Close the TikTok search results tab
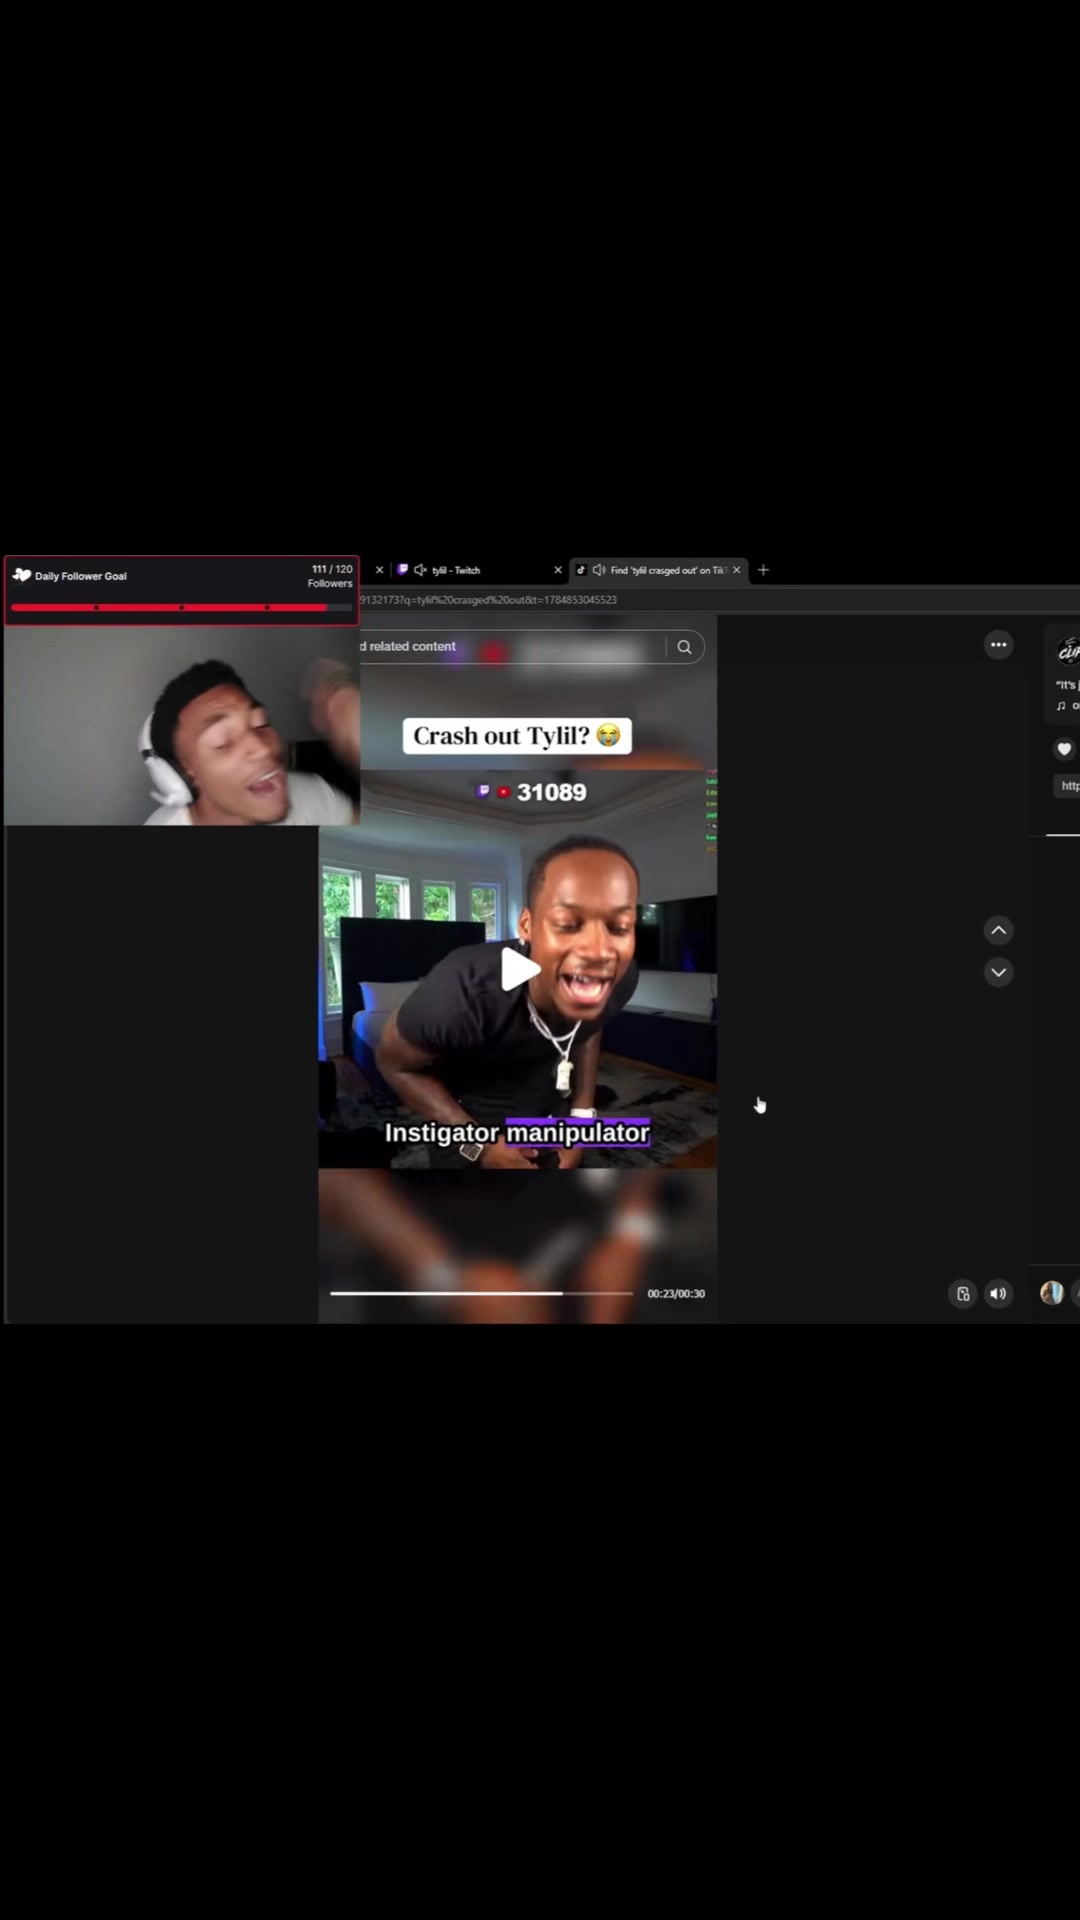The width and height of the screenshot is (1080, 1920). [737, 570]
